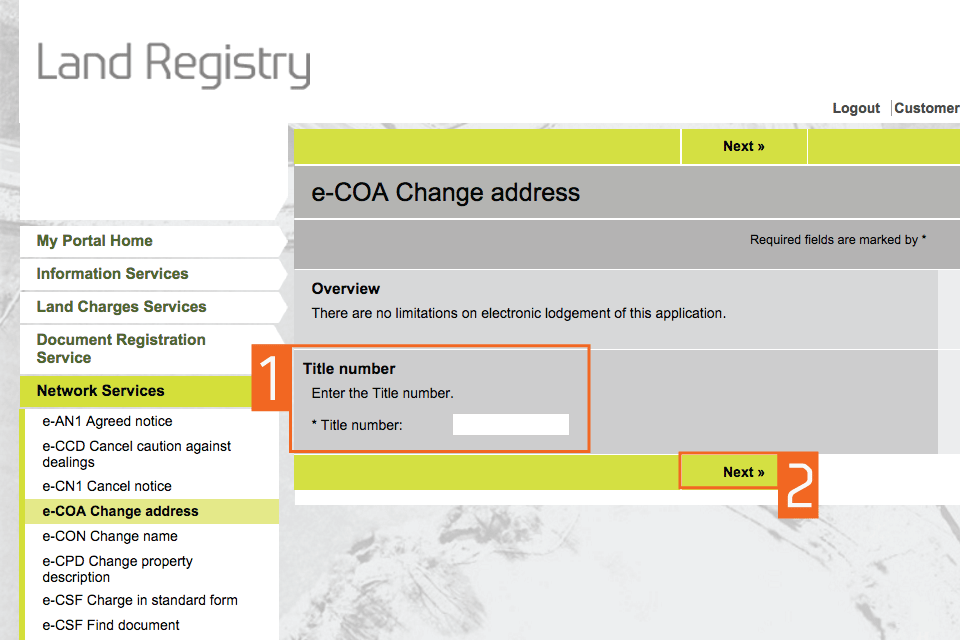
Task: Open e-CON Change name link
Action: [x=110, y=536]
